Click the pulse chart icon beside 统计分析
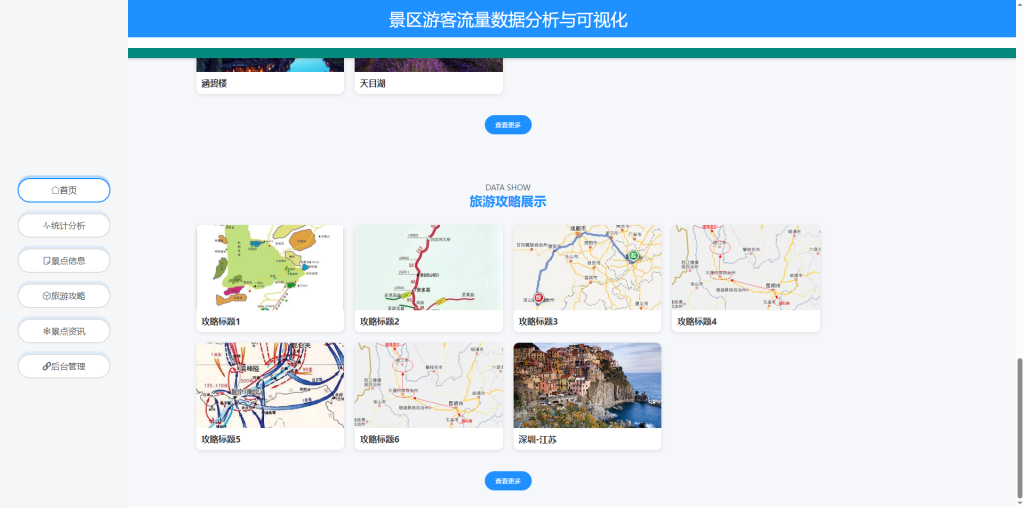 pyautogui.click(x=46, y=225)
